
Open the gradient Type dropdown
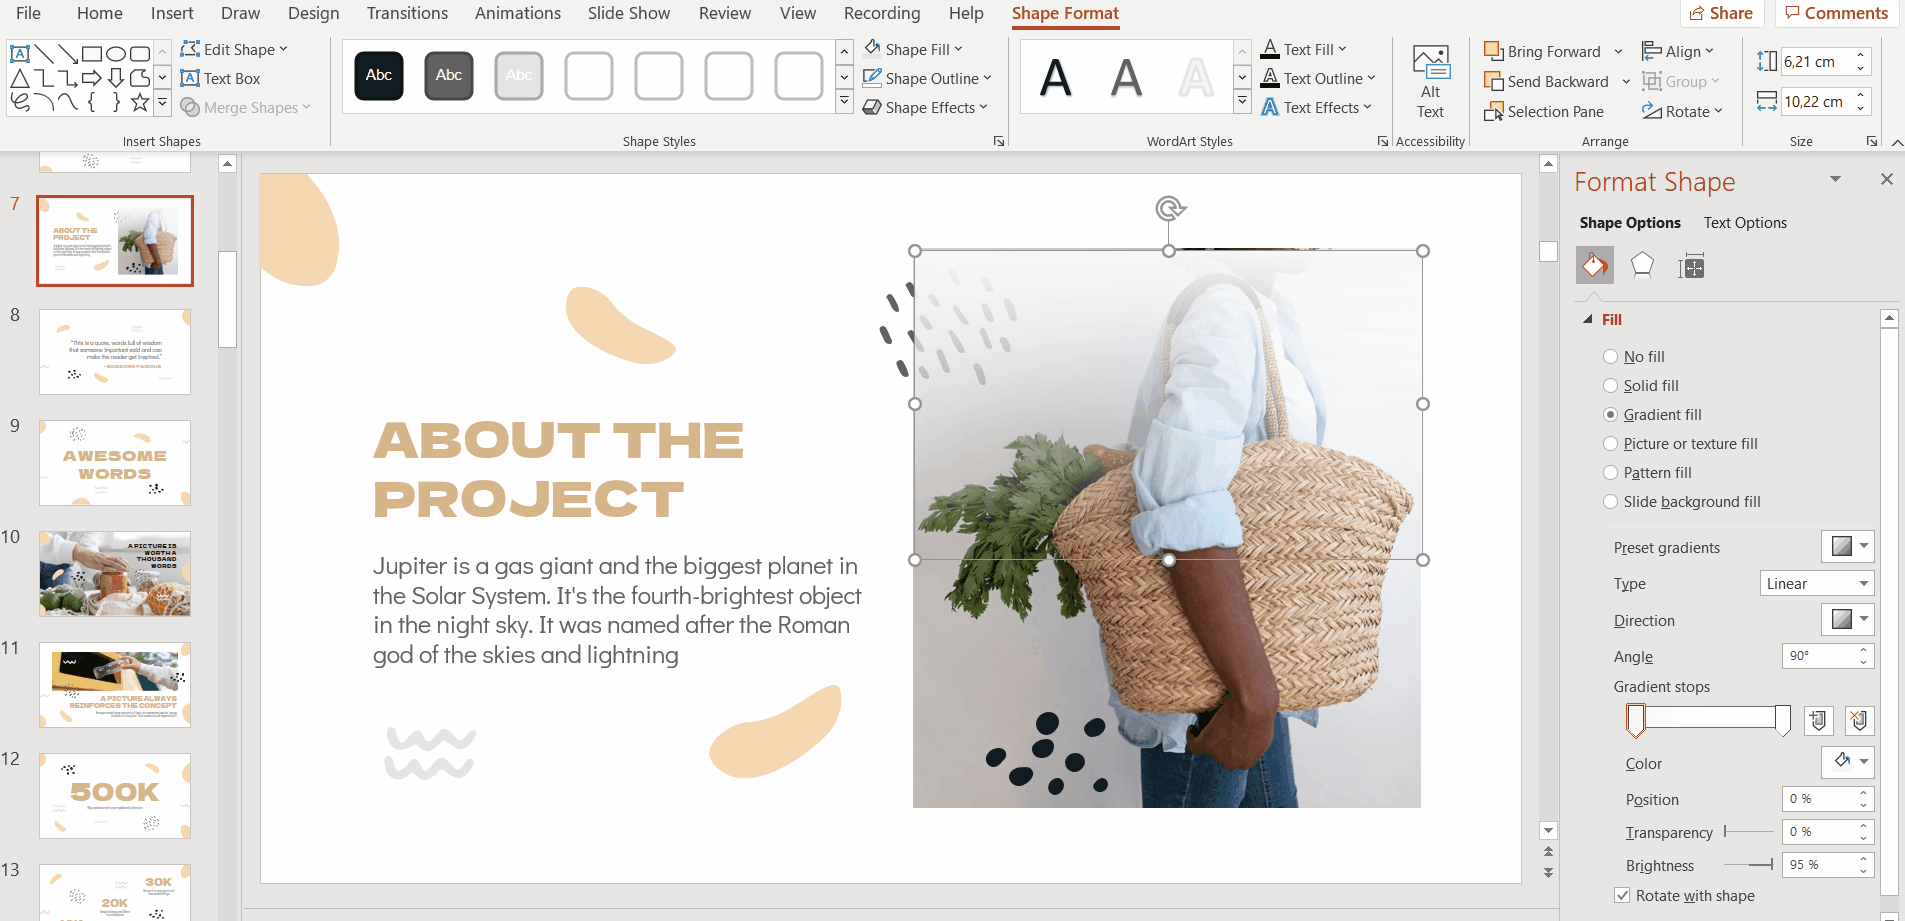[1817, 583]
